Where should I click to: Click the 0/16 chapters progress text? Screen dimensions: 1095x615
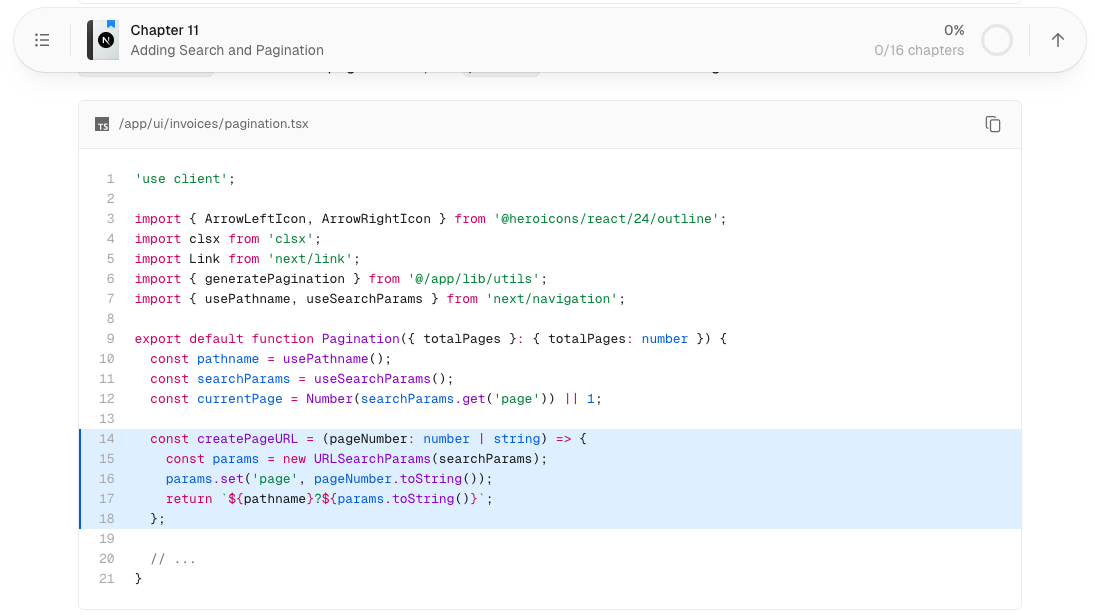[x=919, y=50]
